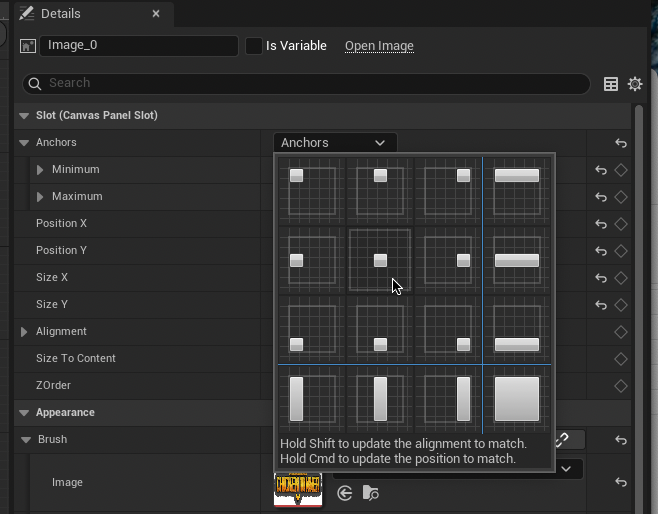This screenshot has width=658, height=514.
Task: Expand the Alignment property row
Action: click(x=25, y=332)
